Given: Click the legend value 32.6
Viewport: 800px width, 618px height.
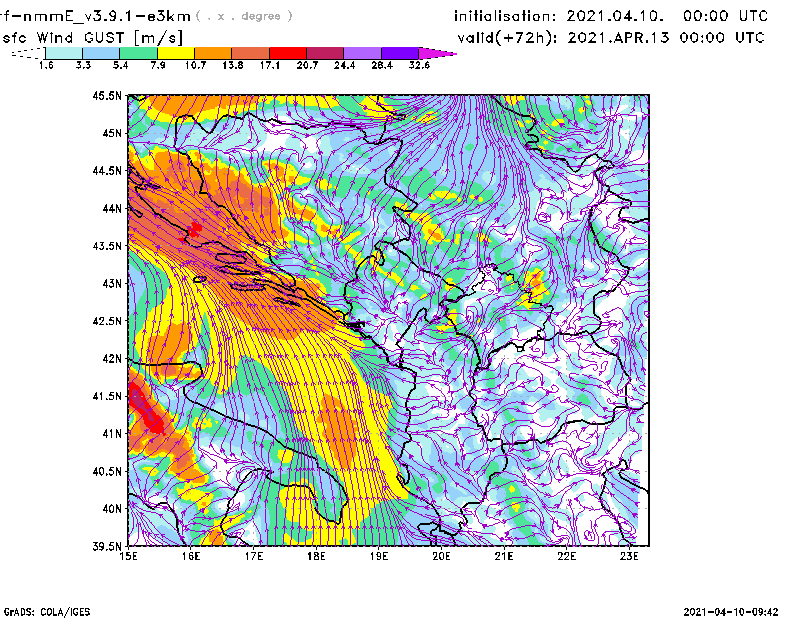Looking at the screenshot, I should click(419, 65).
